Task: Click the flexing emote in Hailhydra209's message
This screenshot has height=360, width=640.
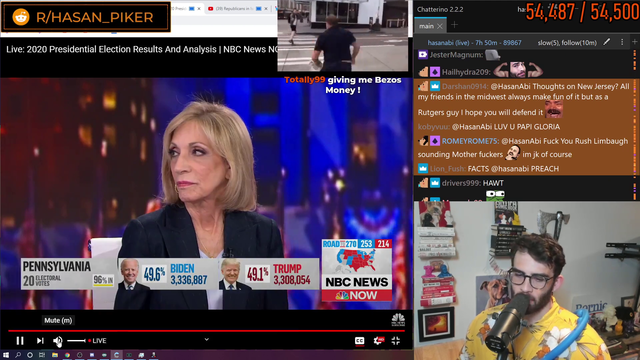Action: pyautogui.click(x=518, y=70)
